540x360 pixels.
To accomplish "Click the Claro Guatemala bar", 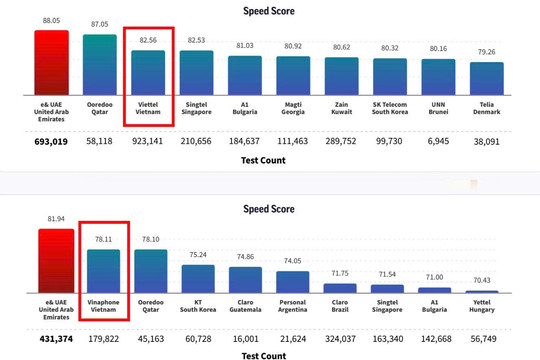I will click(x=245, y=280).
